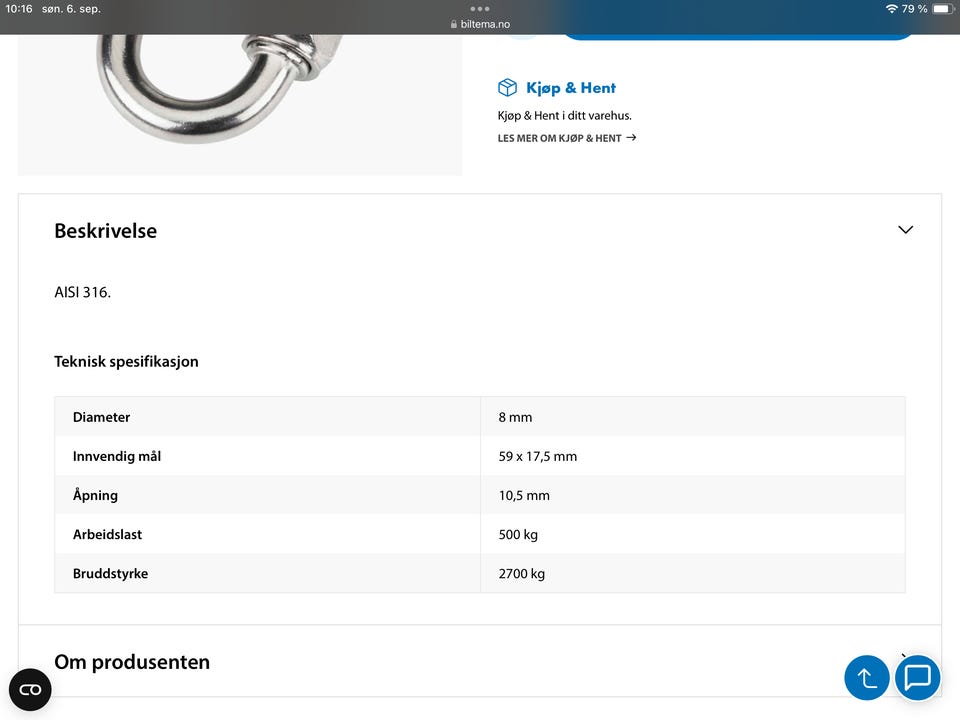Viewport: 960px width, 720px height.
Task: Click the Kjøp & Hent heading
Action: [x=571, y=88]
